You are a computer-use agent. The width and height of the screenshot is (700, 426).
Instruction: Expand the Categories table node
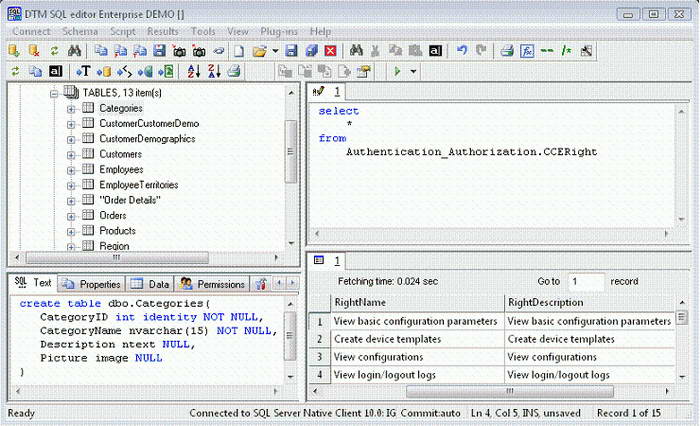(x=71, y=108)
